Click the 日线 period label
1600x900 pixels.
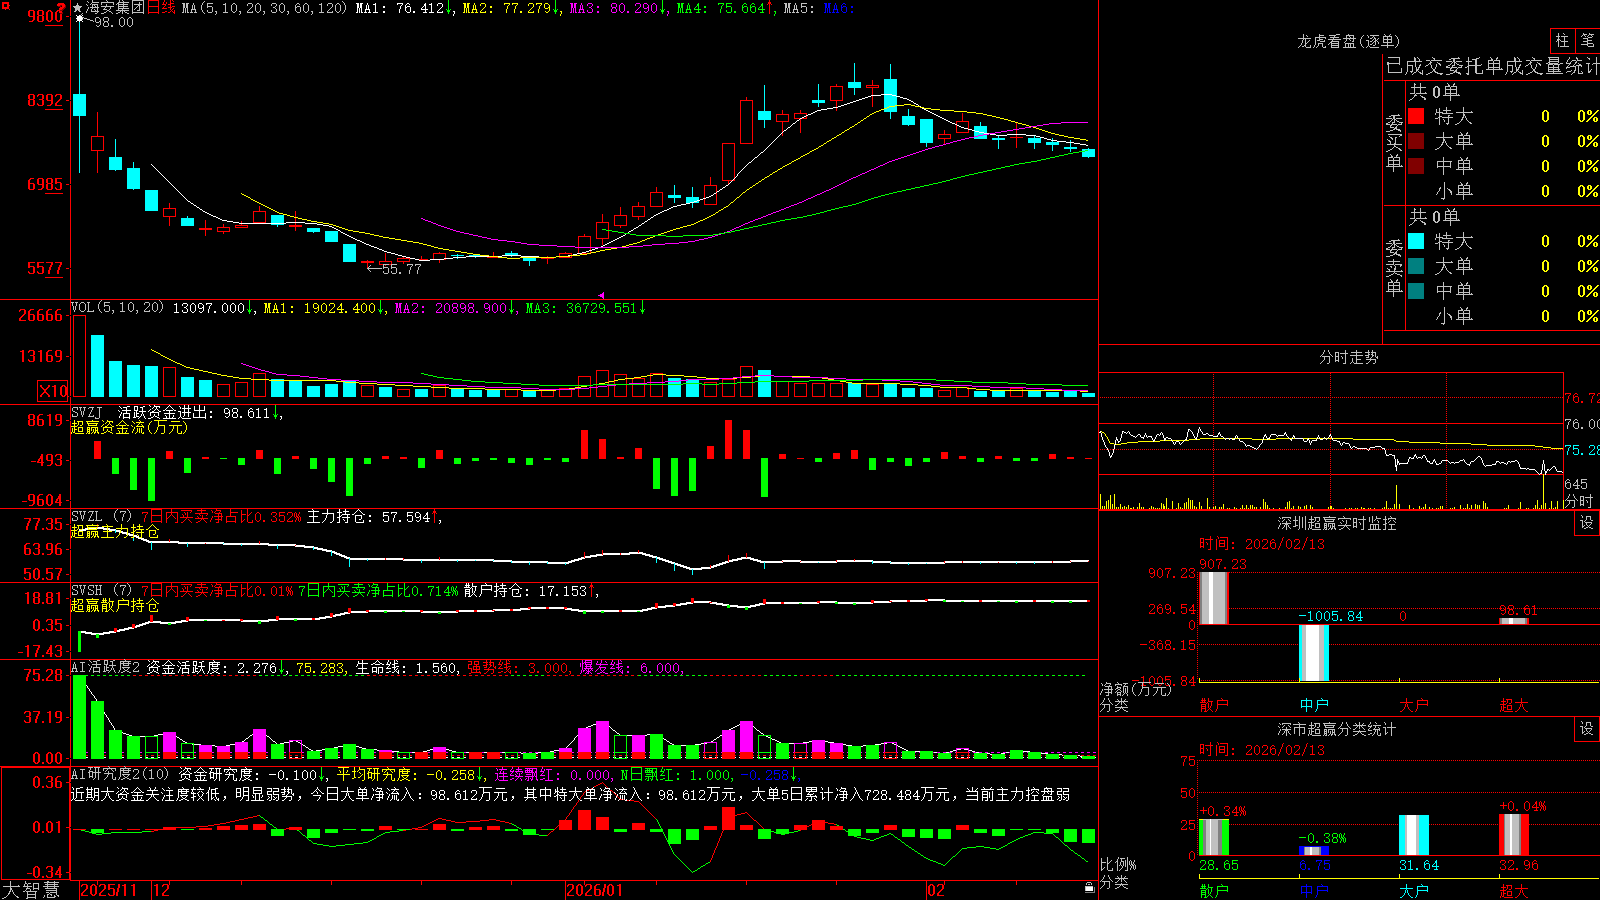coord(161,8)
